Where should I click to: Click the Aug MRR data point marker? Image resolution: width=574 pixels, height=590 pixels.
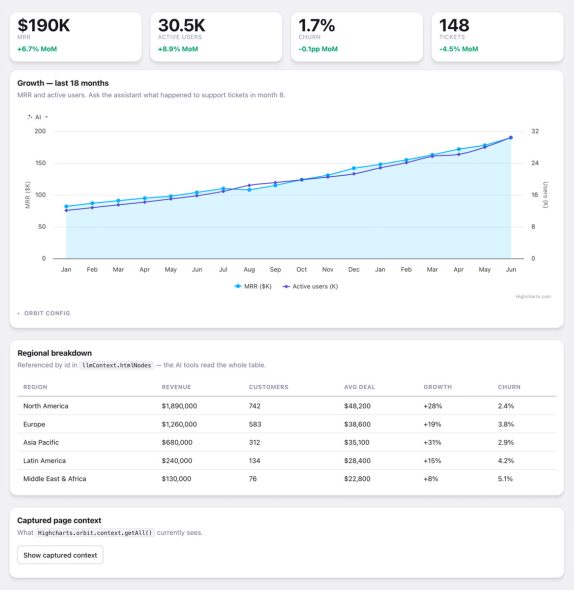(249, 190)
